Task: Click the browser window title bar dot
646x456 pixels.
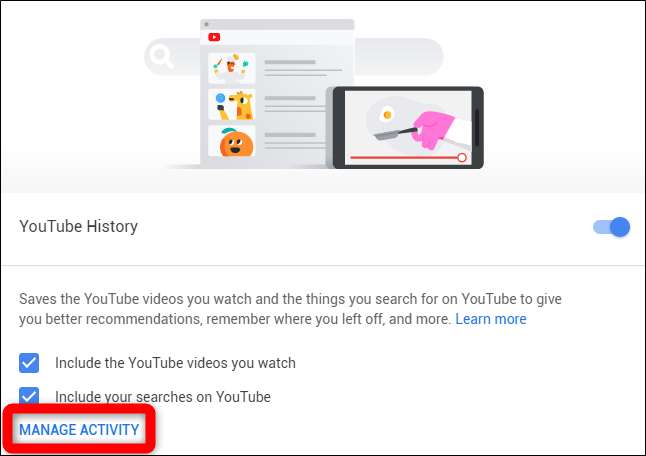Action: click(206, 24)
